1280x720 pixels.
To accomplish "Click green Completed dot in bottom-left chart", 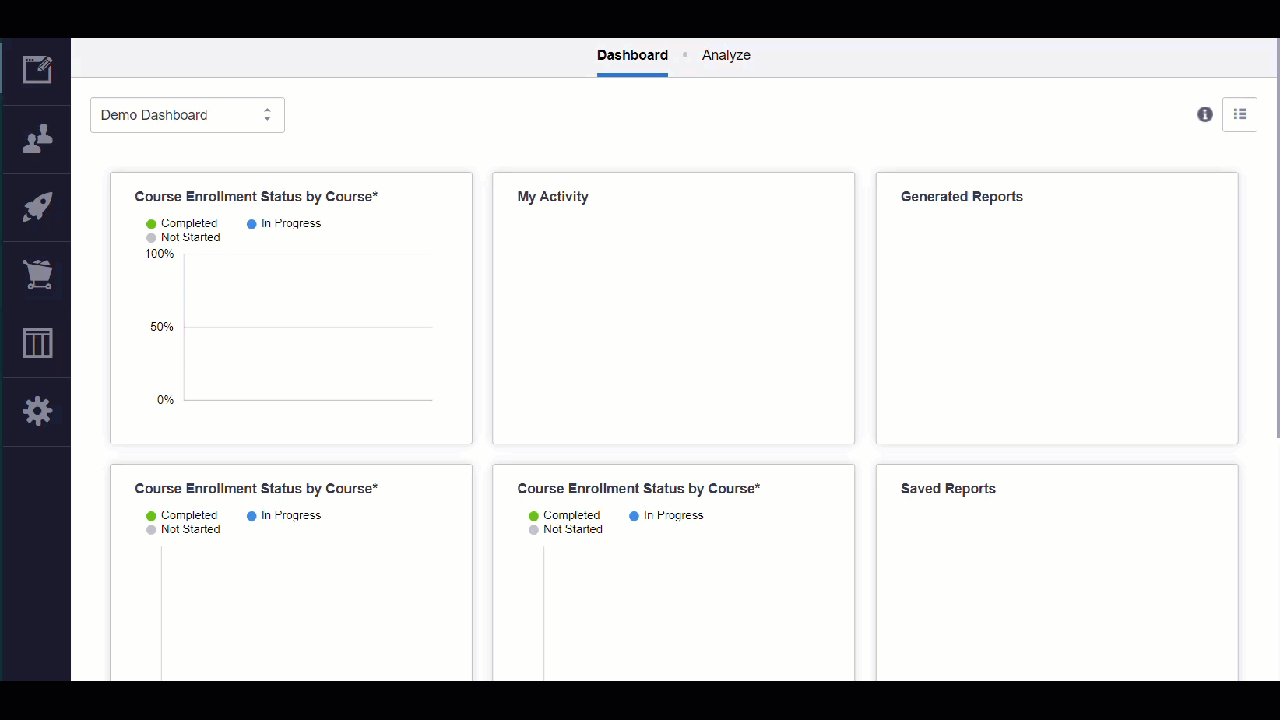I will click(x=152, y=516).
